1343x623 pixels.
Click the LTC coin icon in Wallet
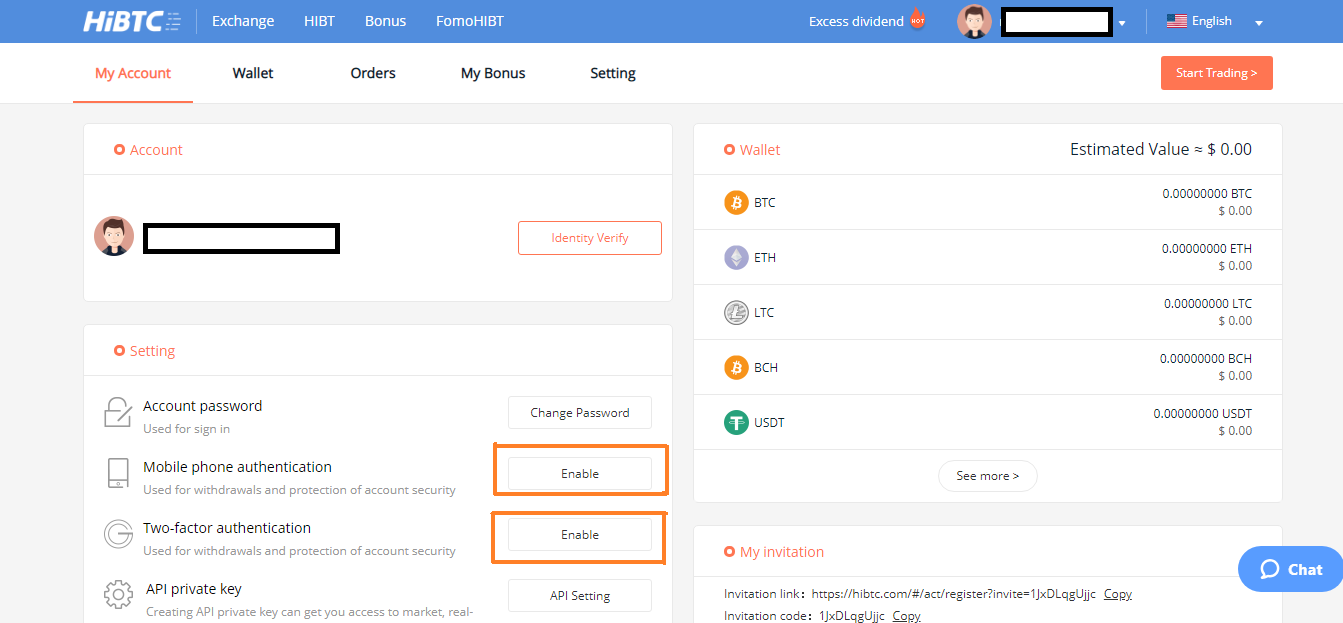[736, 313]
